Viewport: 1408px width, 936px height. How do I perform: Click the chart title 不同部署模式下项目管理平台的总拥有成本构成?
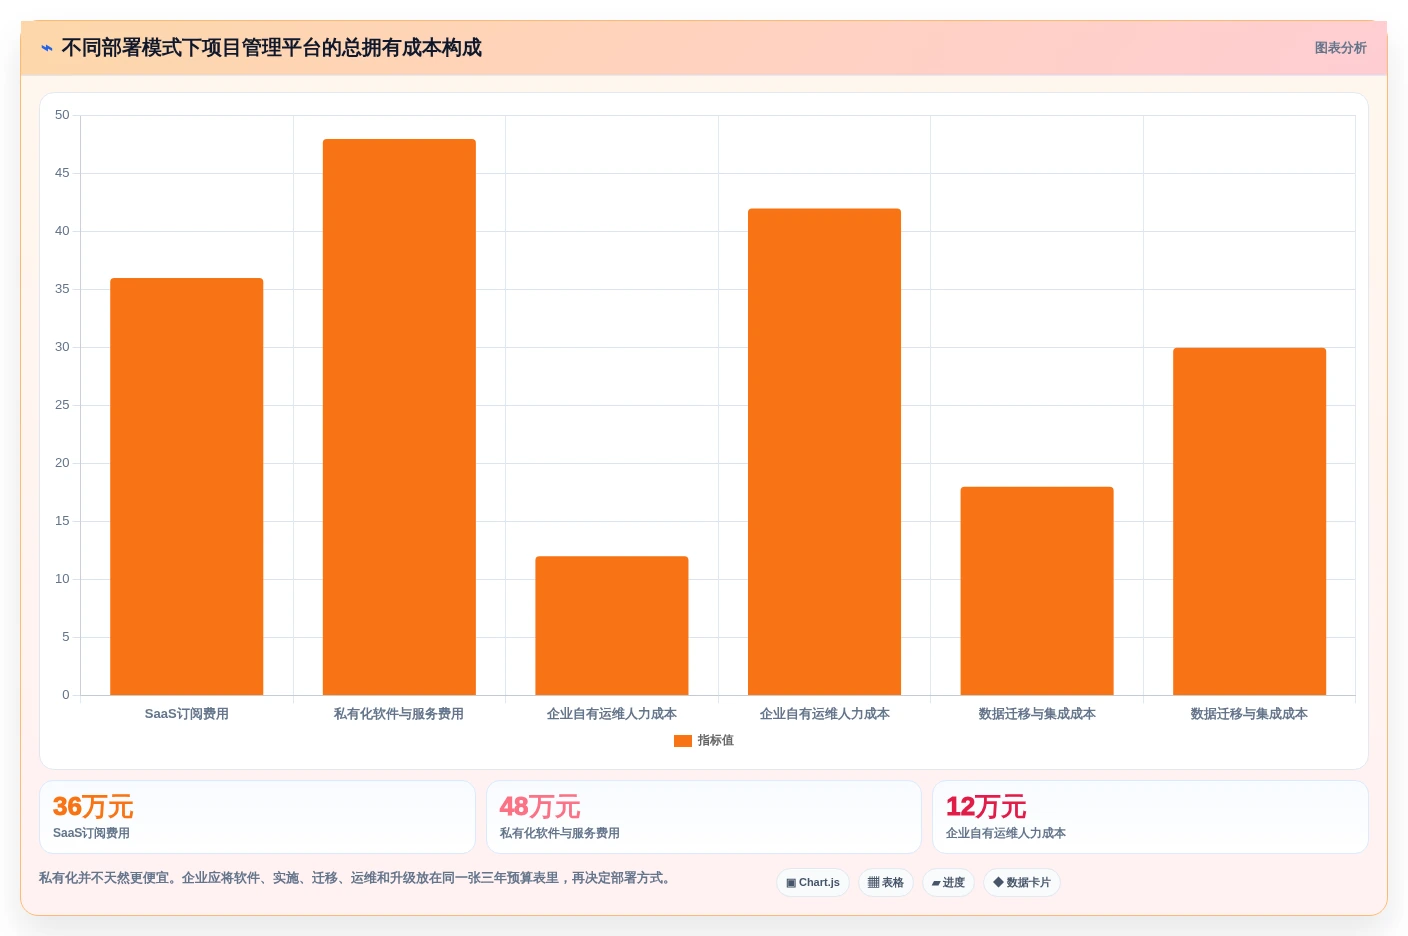click(x=272, y=48)
